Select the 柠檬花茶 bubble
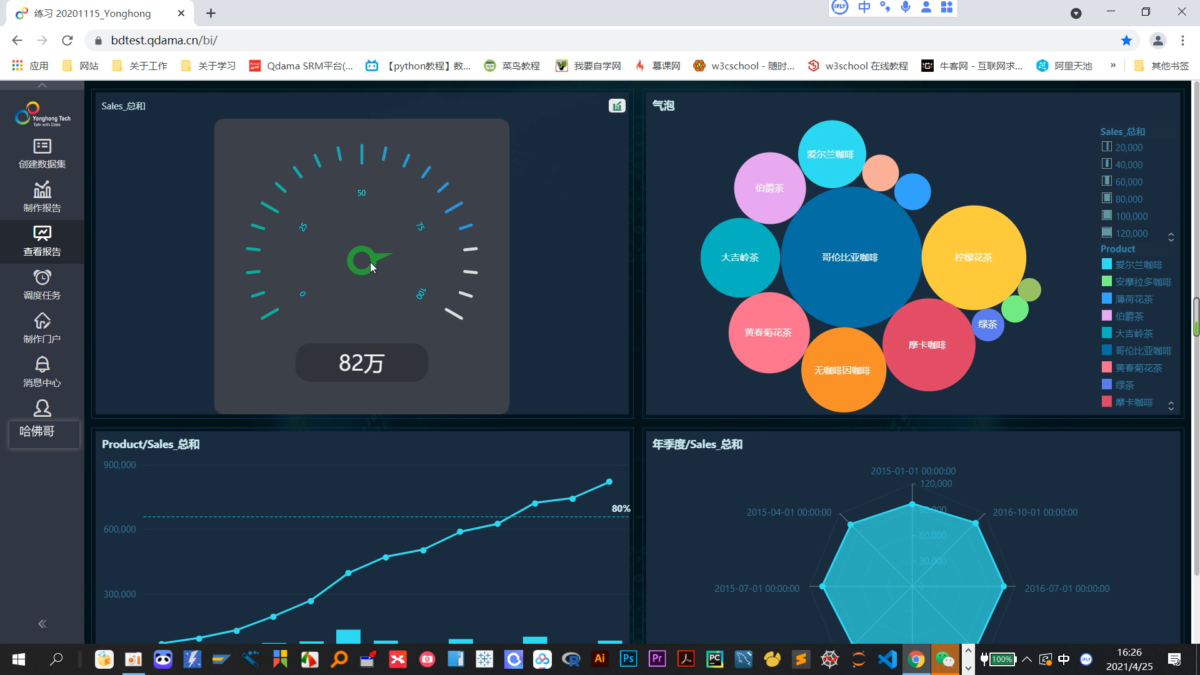Screen dimensions: 1200x675 [x=973, y=258]
